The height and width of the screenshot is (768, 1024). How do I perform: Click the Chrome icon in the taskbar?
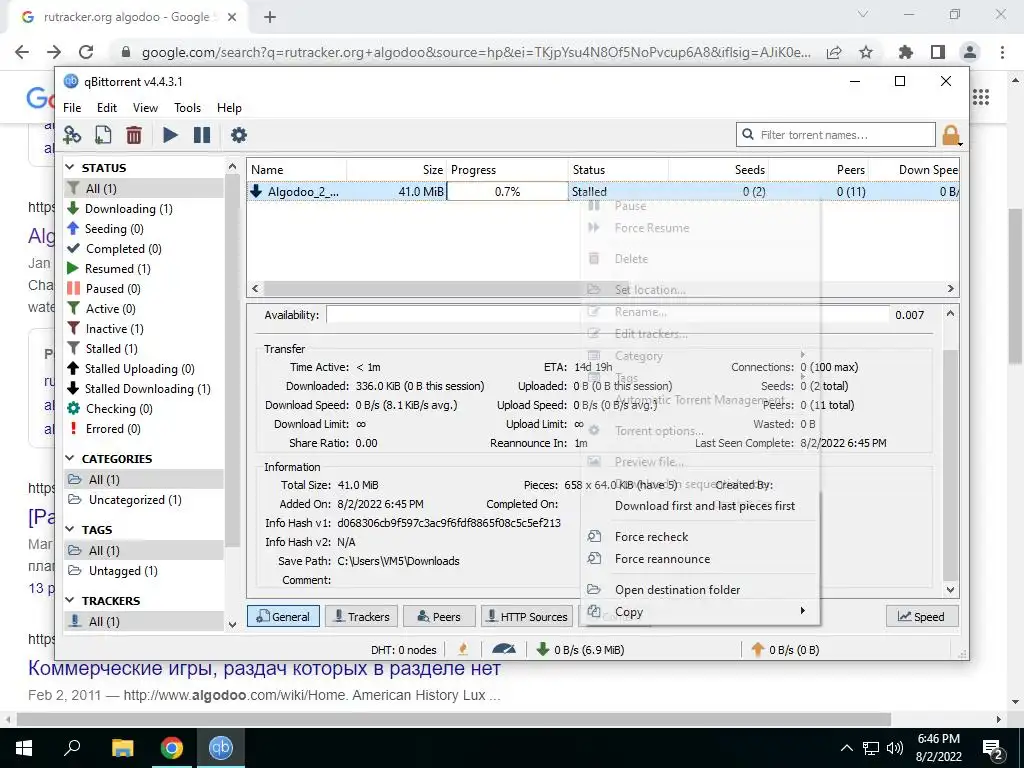tap(172, 748)
